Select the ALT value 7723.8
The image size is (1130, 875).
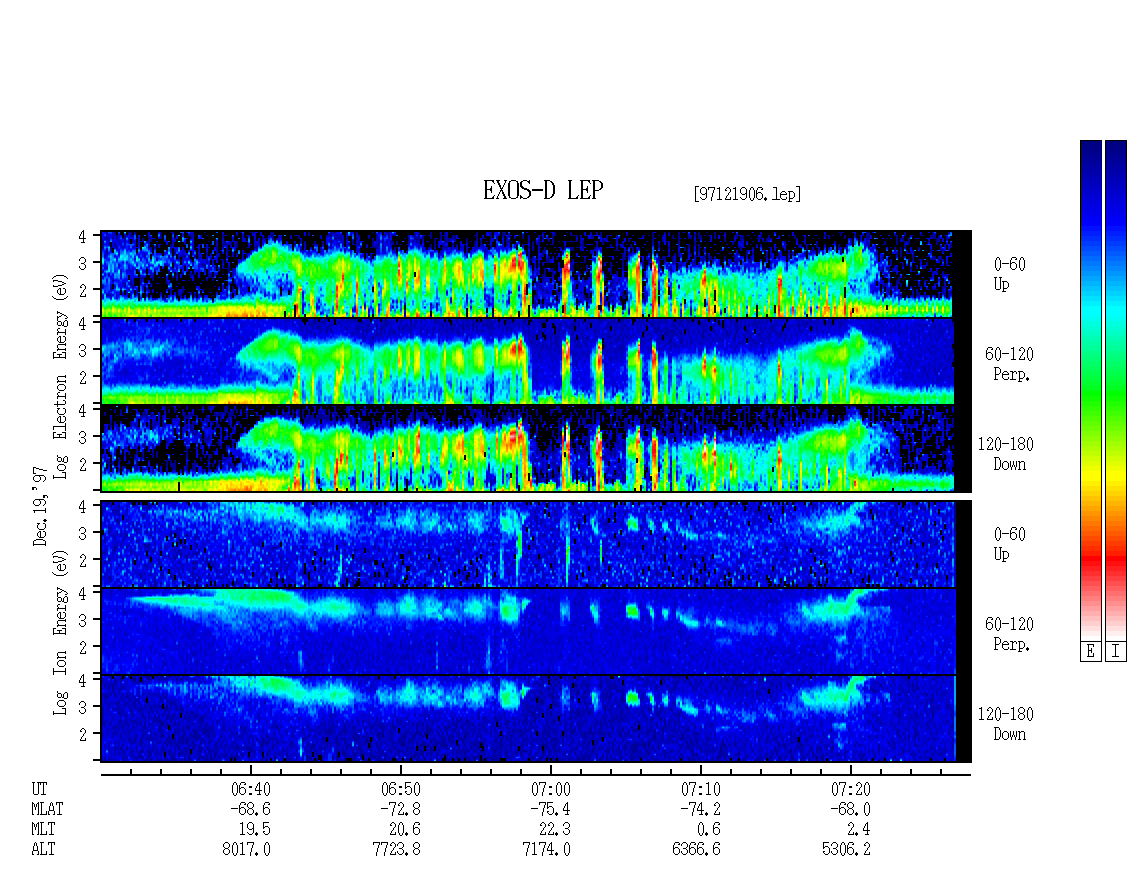396,850
